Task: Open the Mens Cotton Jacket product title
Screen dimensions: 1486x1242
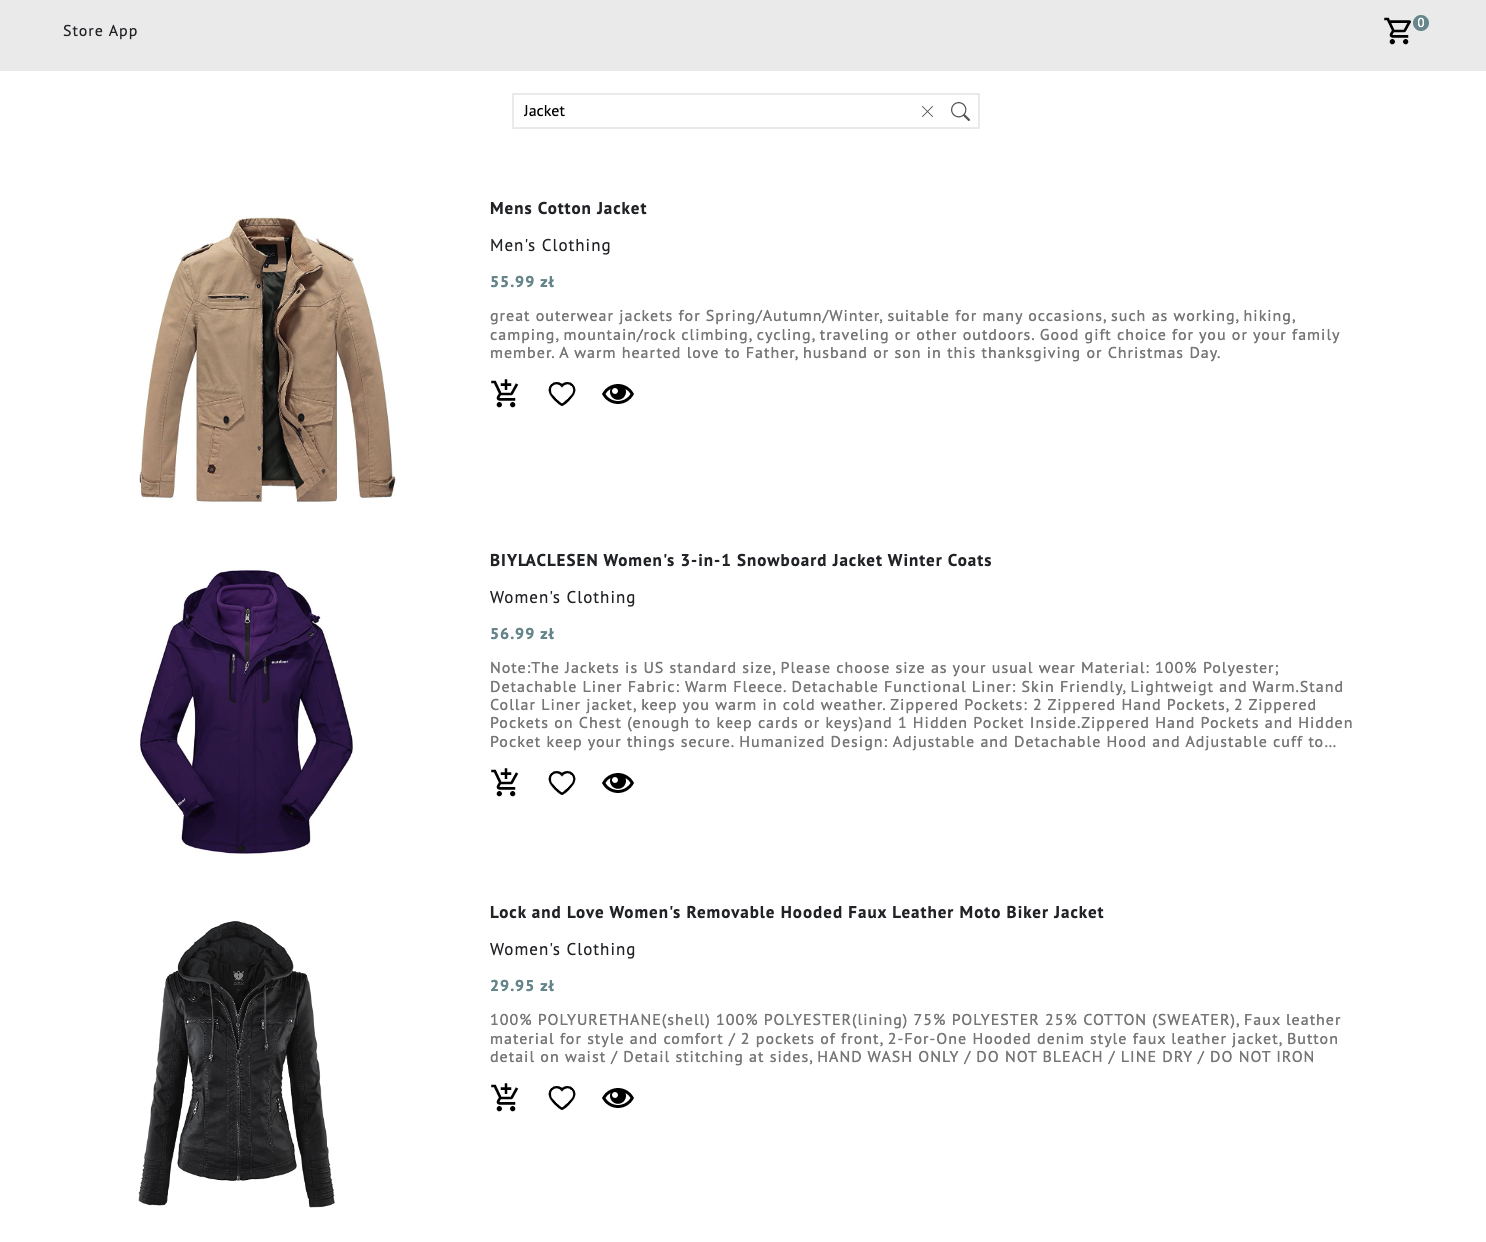Action: pos(567,208)
